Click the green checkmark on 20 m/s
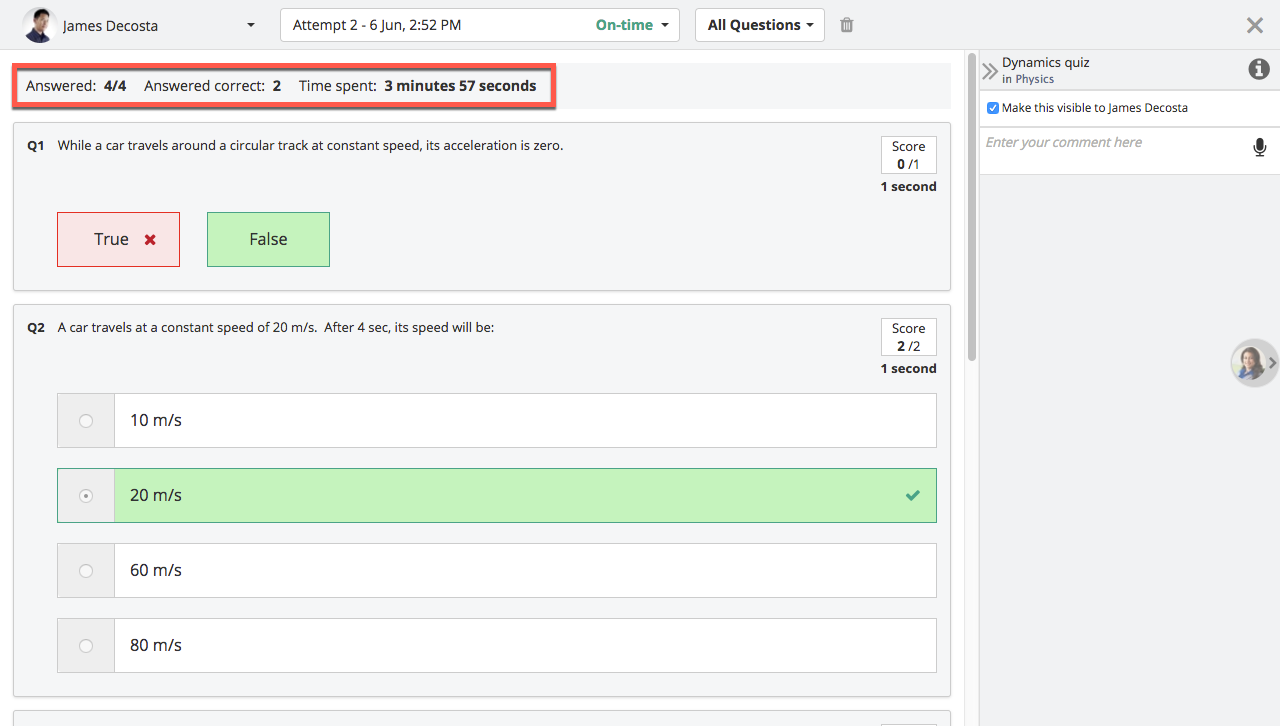1280x726 pixels. coord(912,495)
